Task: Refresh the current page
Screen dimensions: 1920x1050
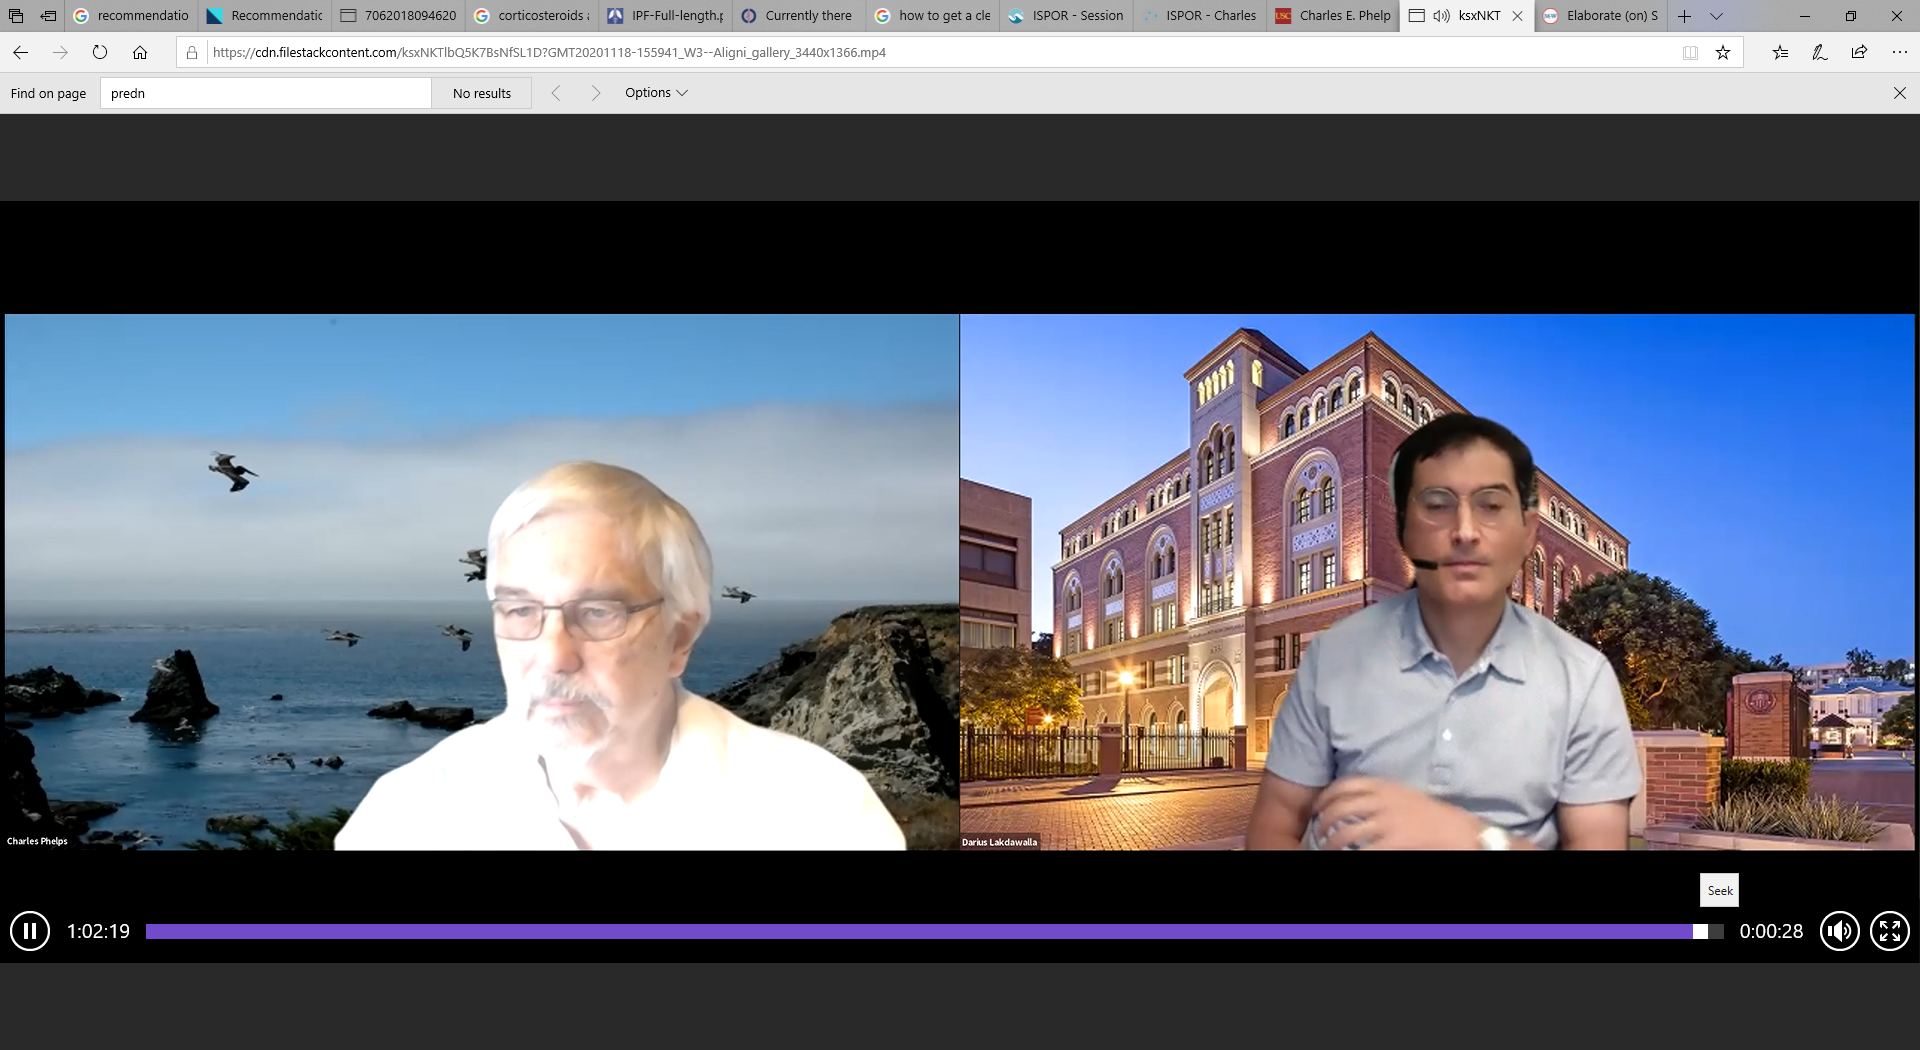Action: pyautogui.click(x=100, y=53)
